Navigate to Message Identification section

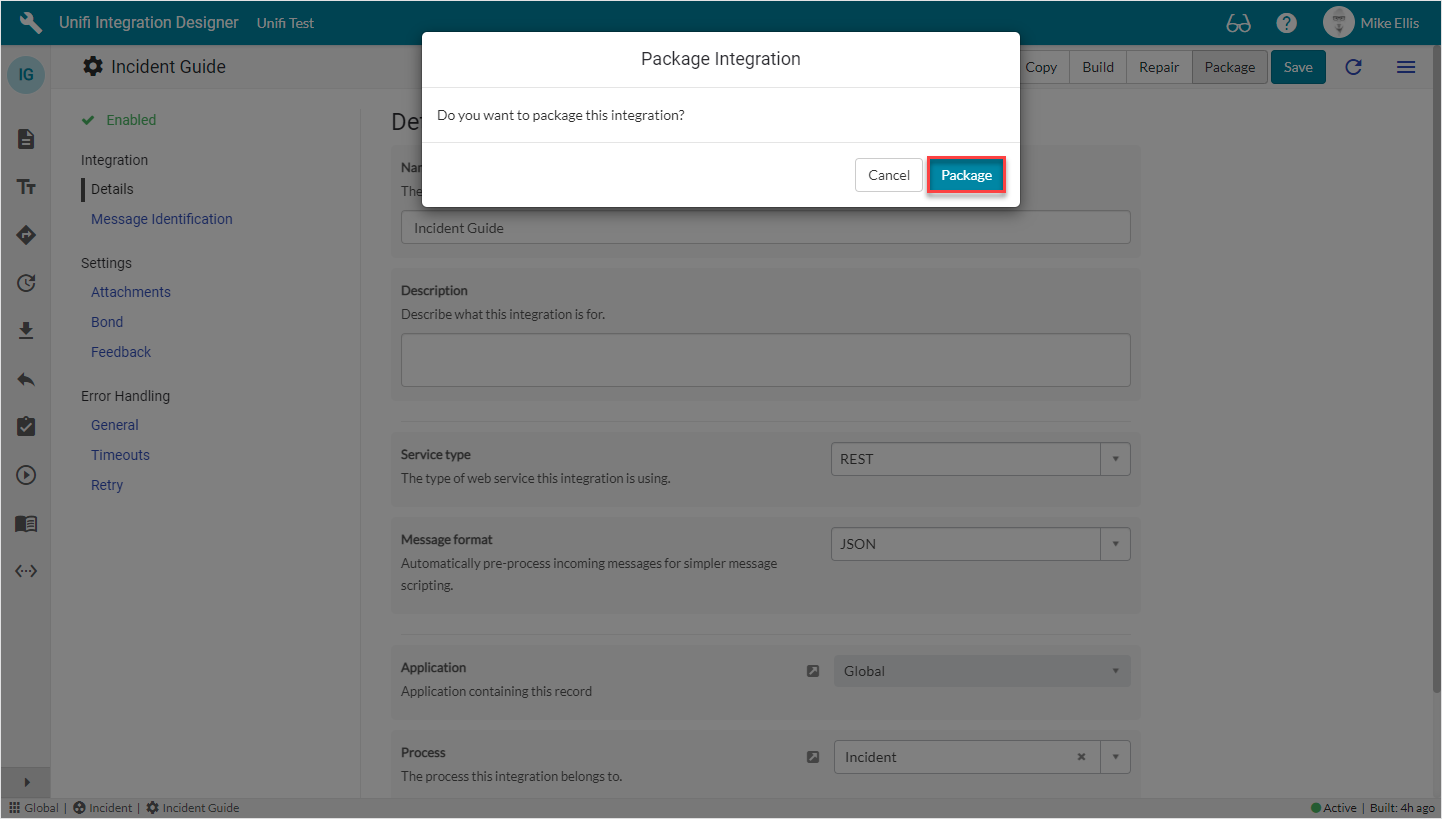pyautogui.click(x=161, y=218)
